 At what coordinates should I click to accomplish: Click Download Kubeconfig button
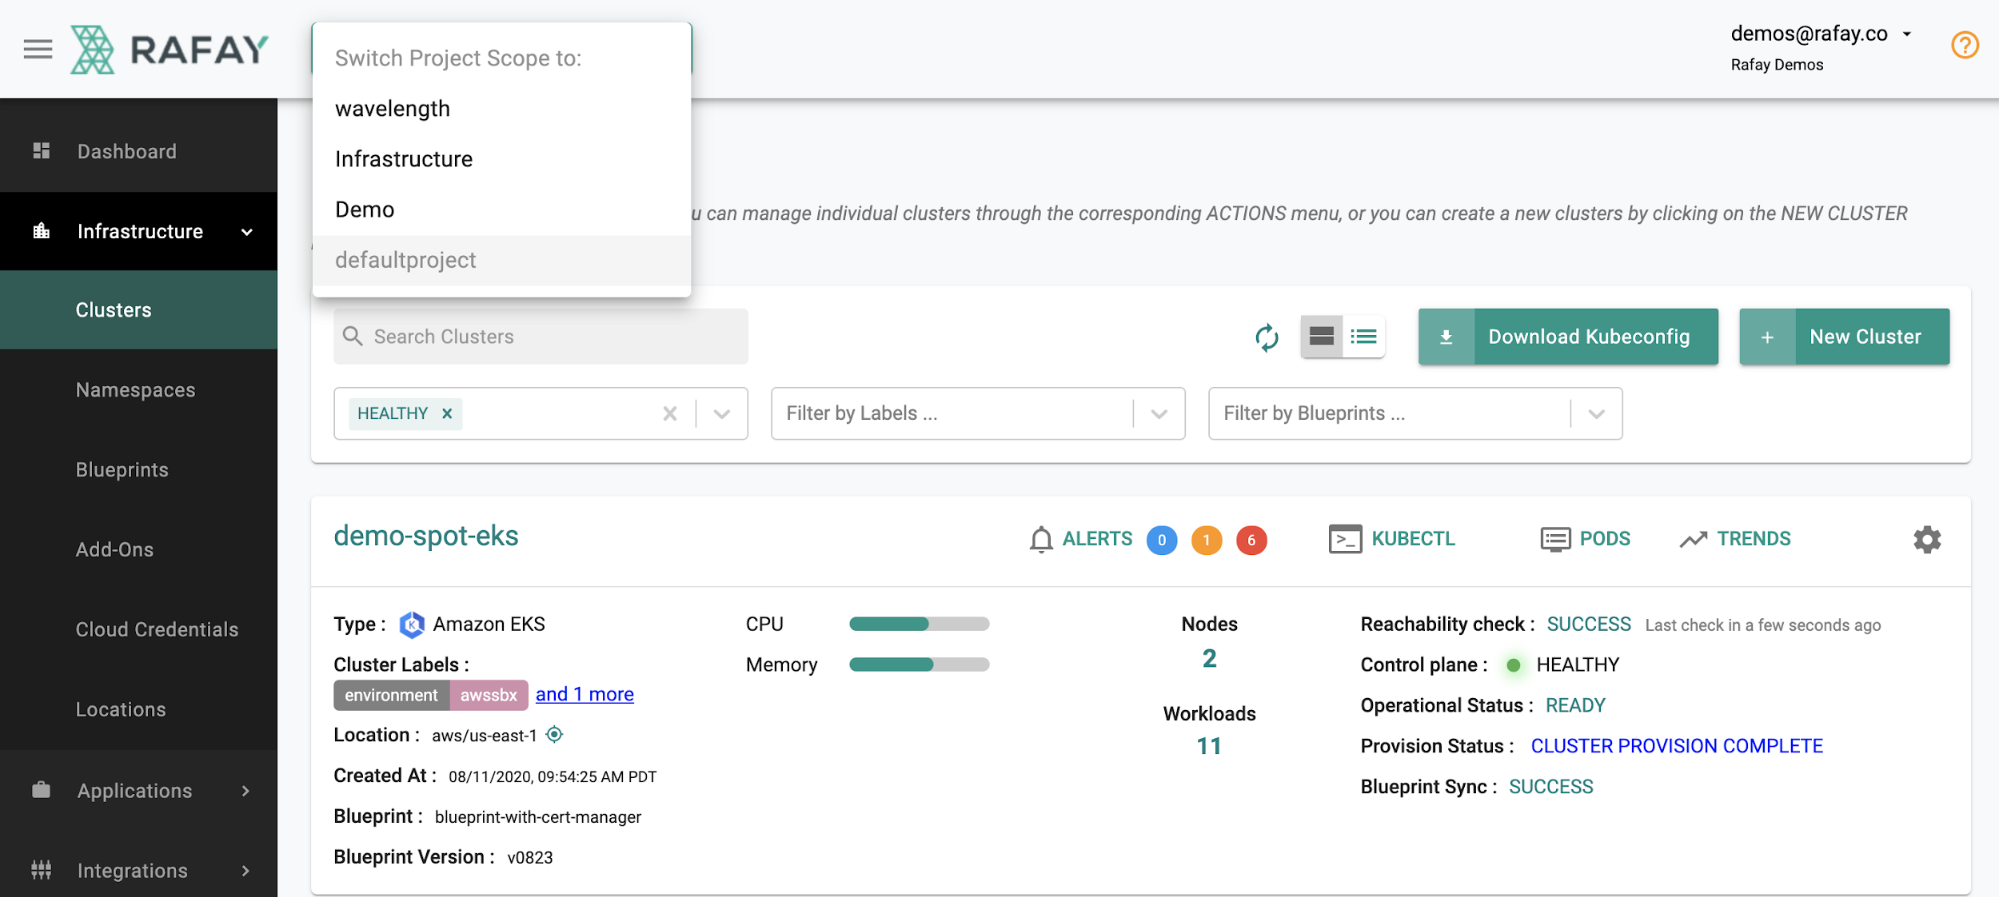1568,337
